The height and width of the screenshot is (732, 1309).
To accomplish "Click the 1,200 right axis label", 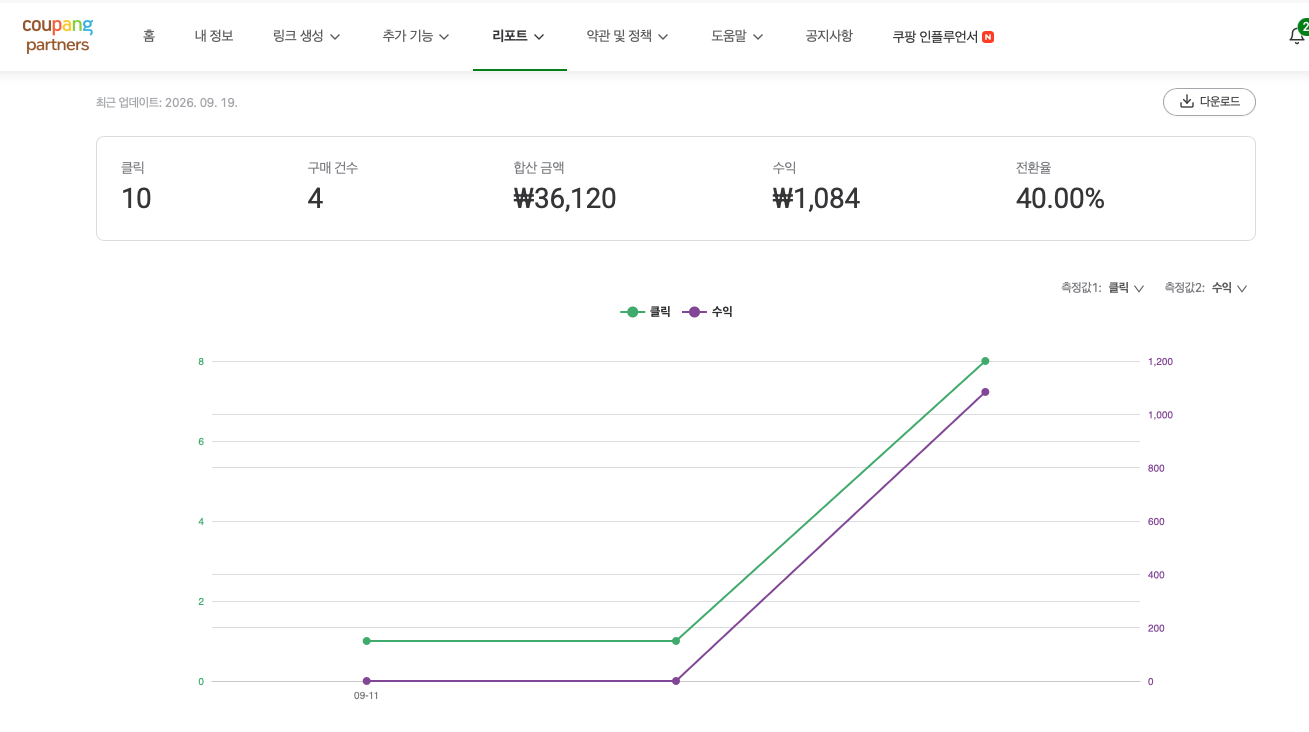I will click(1160, 361).
